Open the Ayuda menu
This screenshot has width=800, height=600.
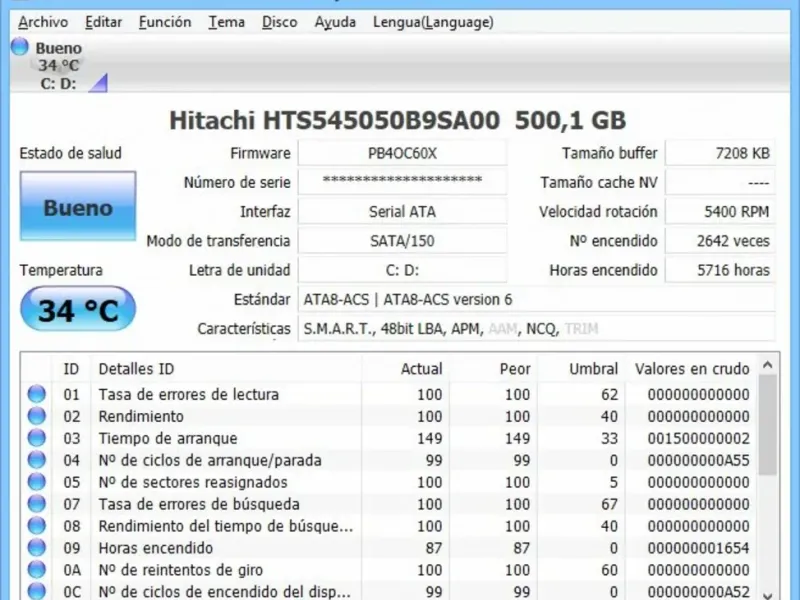coord(335,22)
